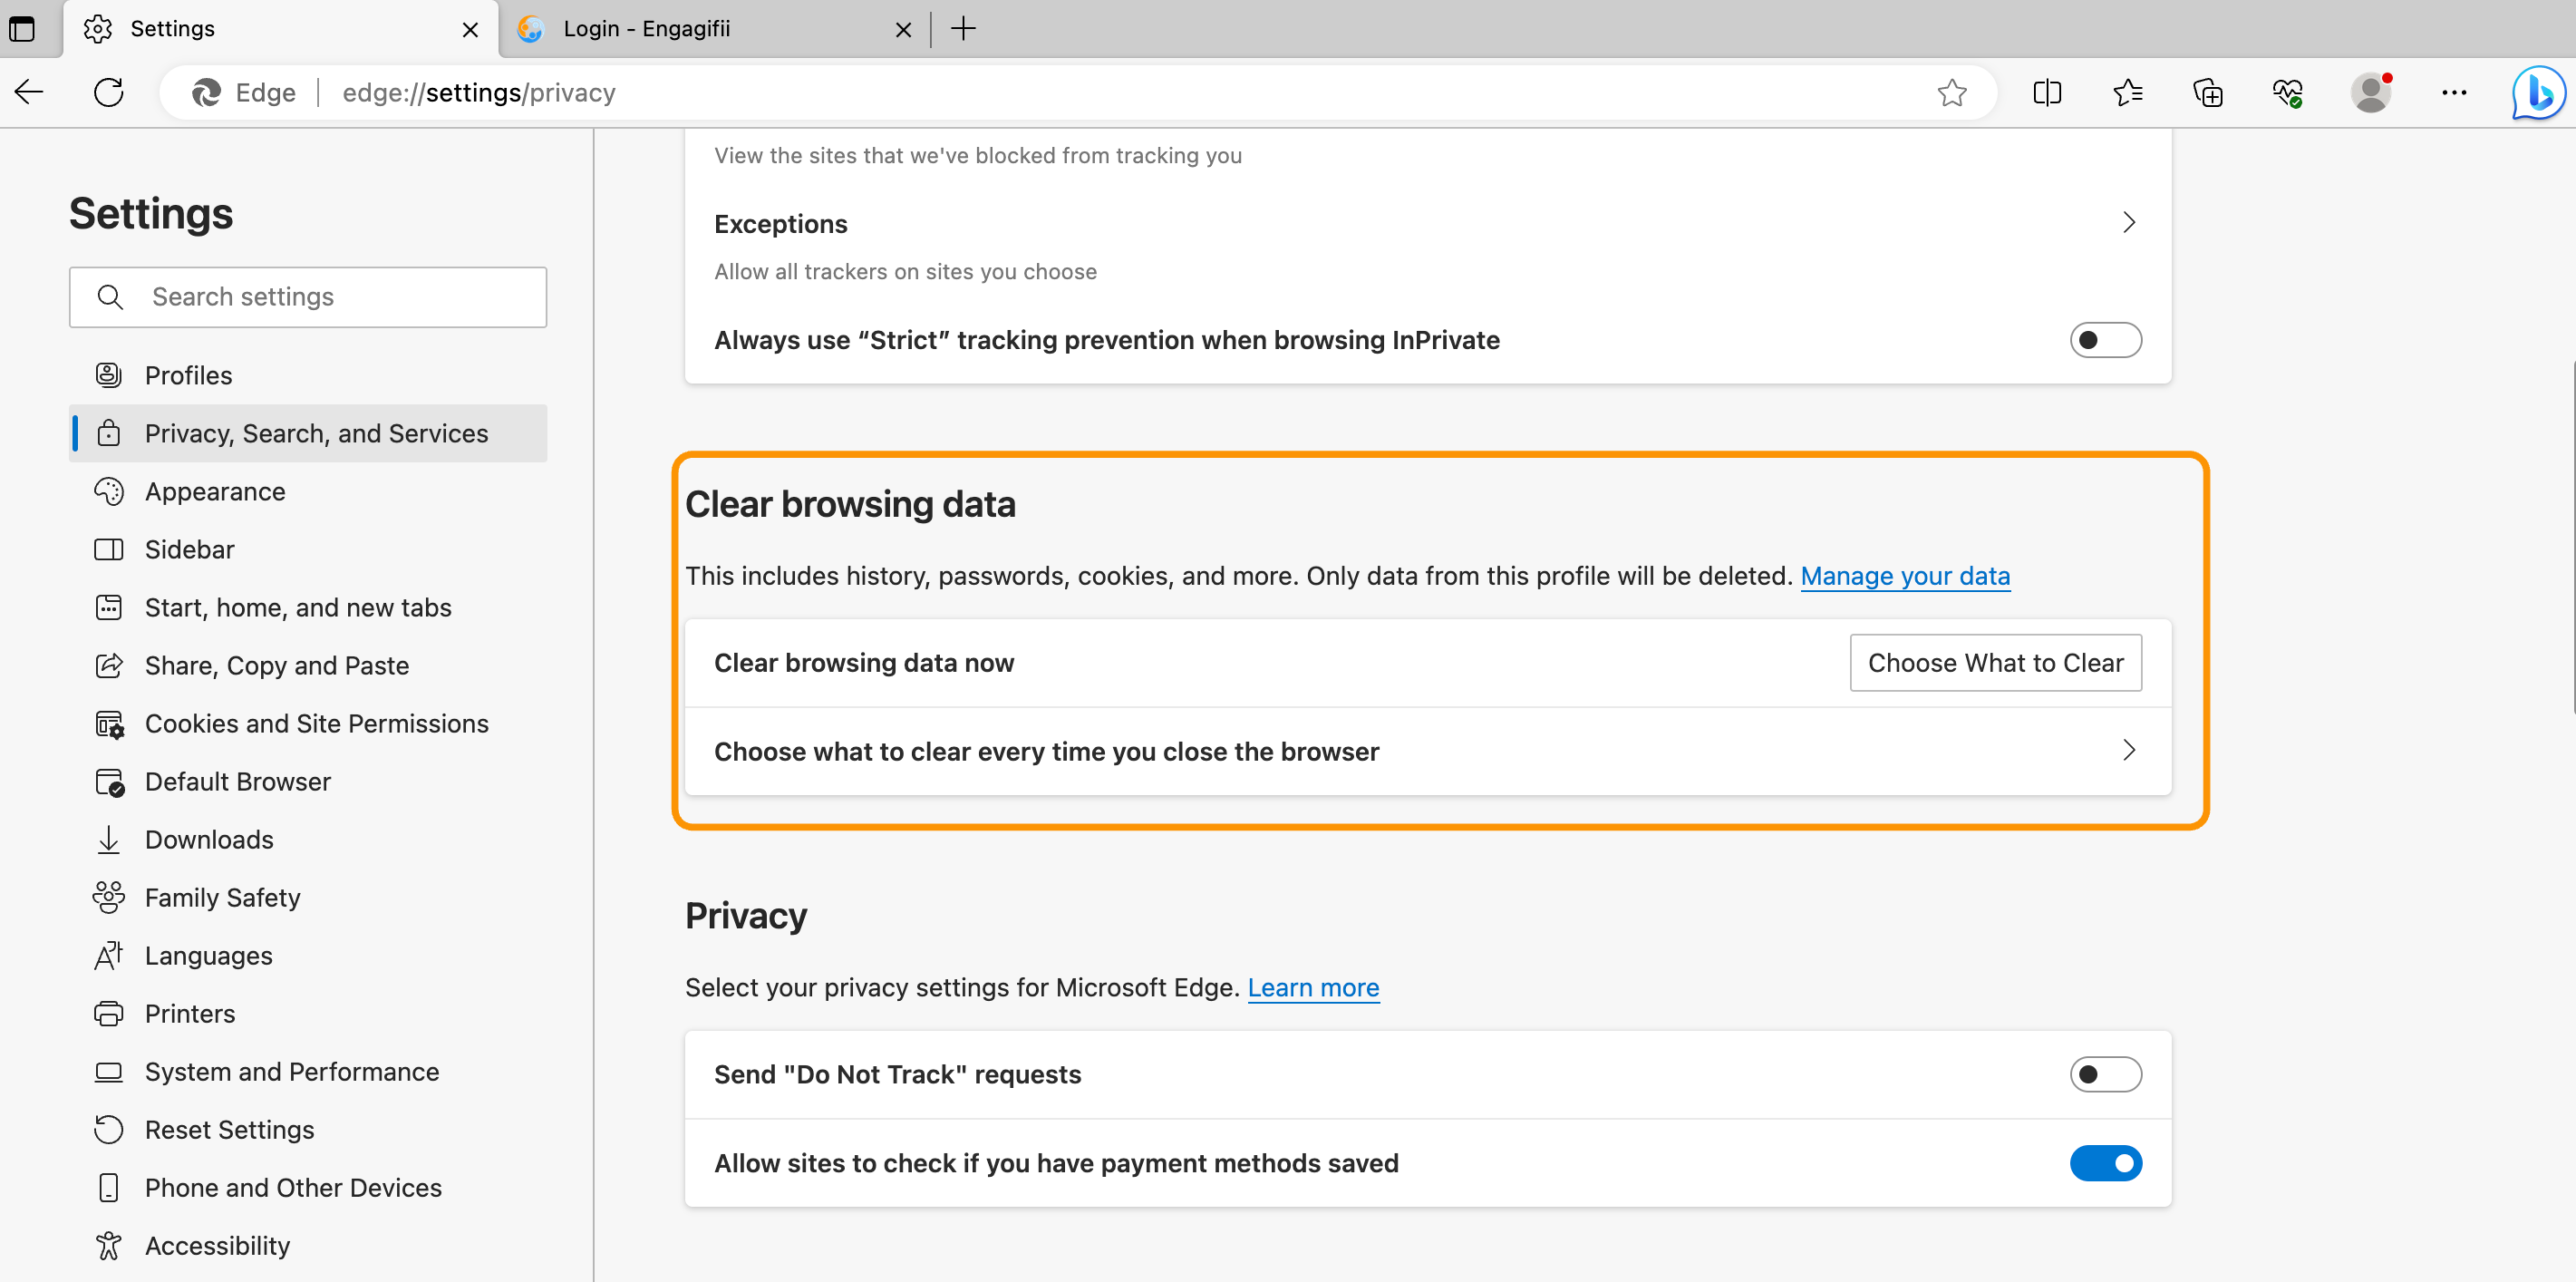Open Phone and Other Devices settings
This screenshot has height=1282, width=2576.
[308, 1187]
